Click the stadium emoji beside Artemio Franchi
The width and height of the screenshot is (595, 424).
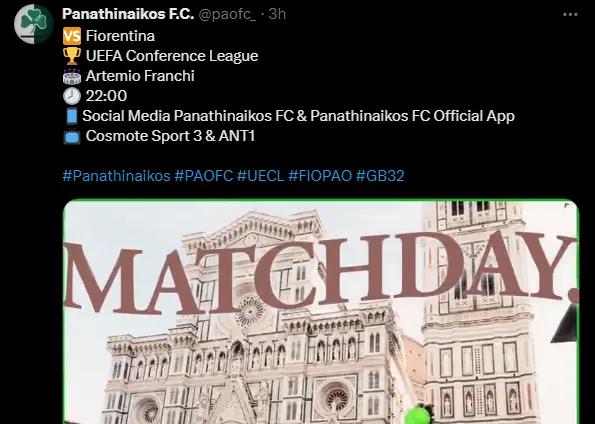click(72, 76)
